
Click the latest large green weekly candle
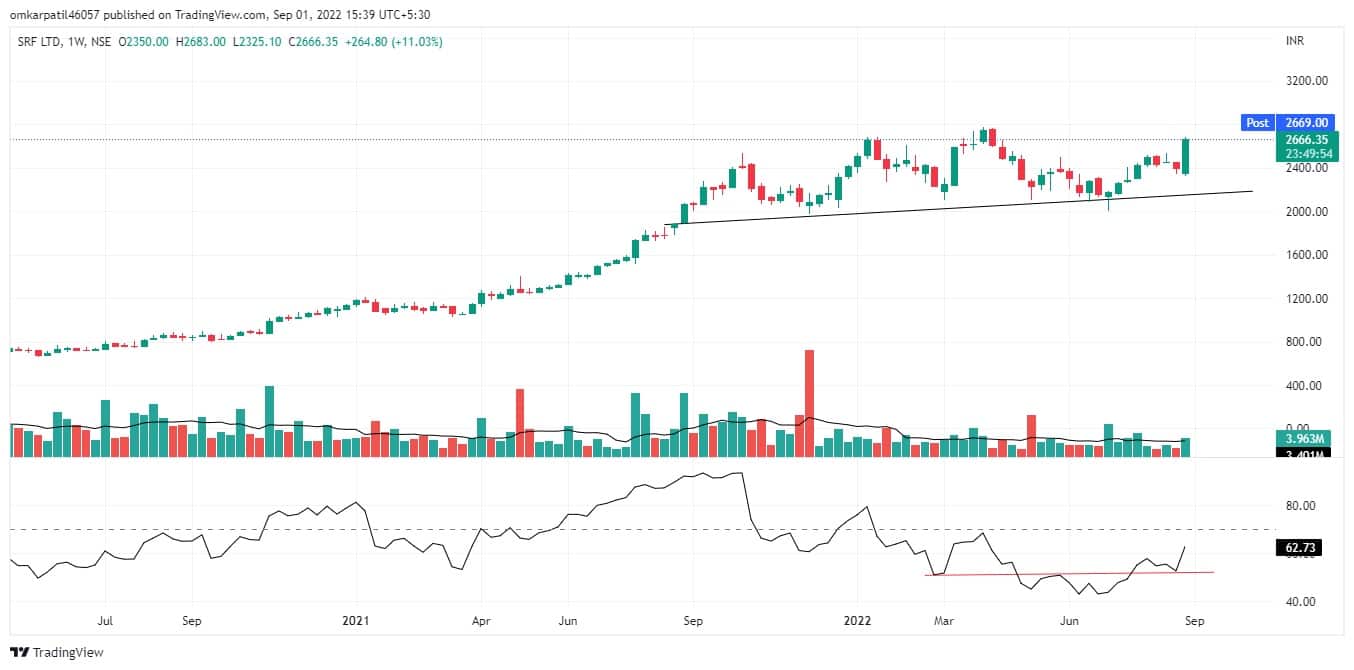tap(1186, 156)
